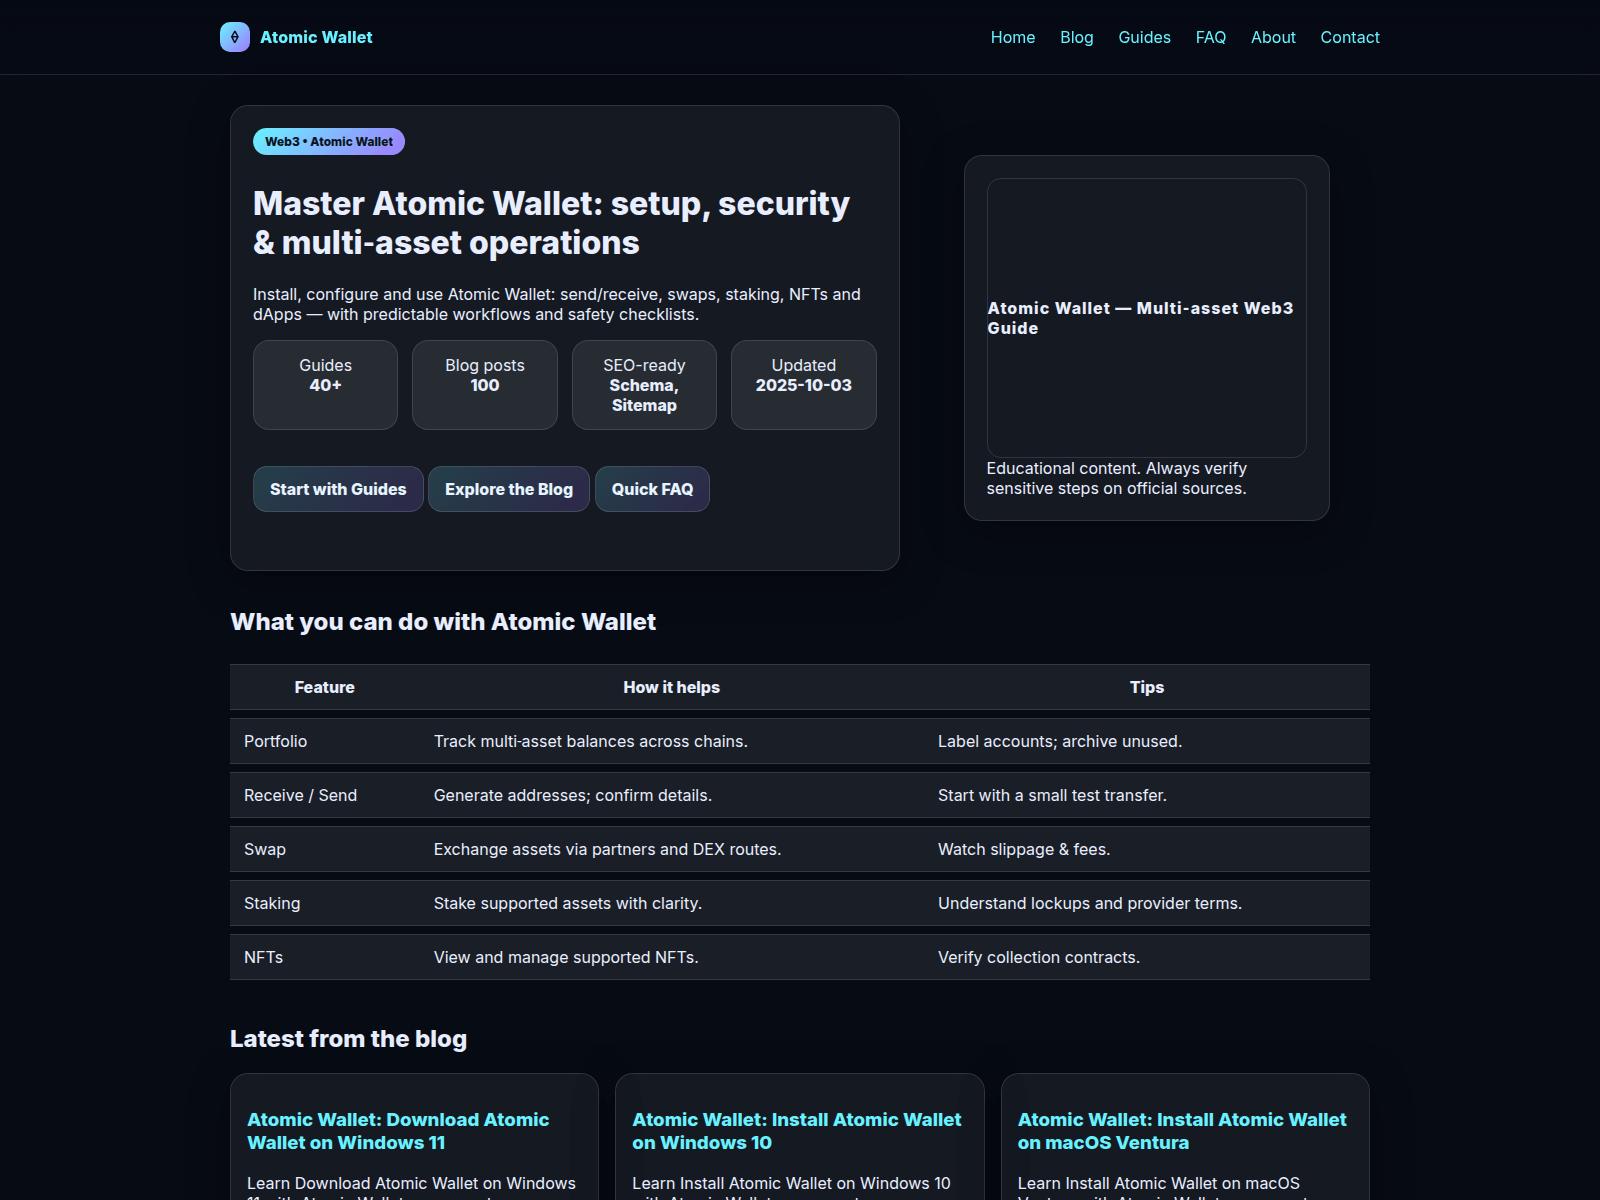Click the How it helps column header

pos(672,687)
